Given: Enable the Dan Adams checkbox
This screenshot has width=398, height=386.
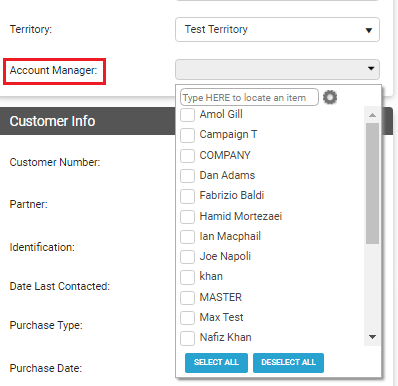Looking at the screenshot, I should pyautogui.click(x=187, y=176).
